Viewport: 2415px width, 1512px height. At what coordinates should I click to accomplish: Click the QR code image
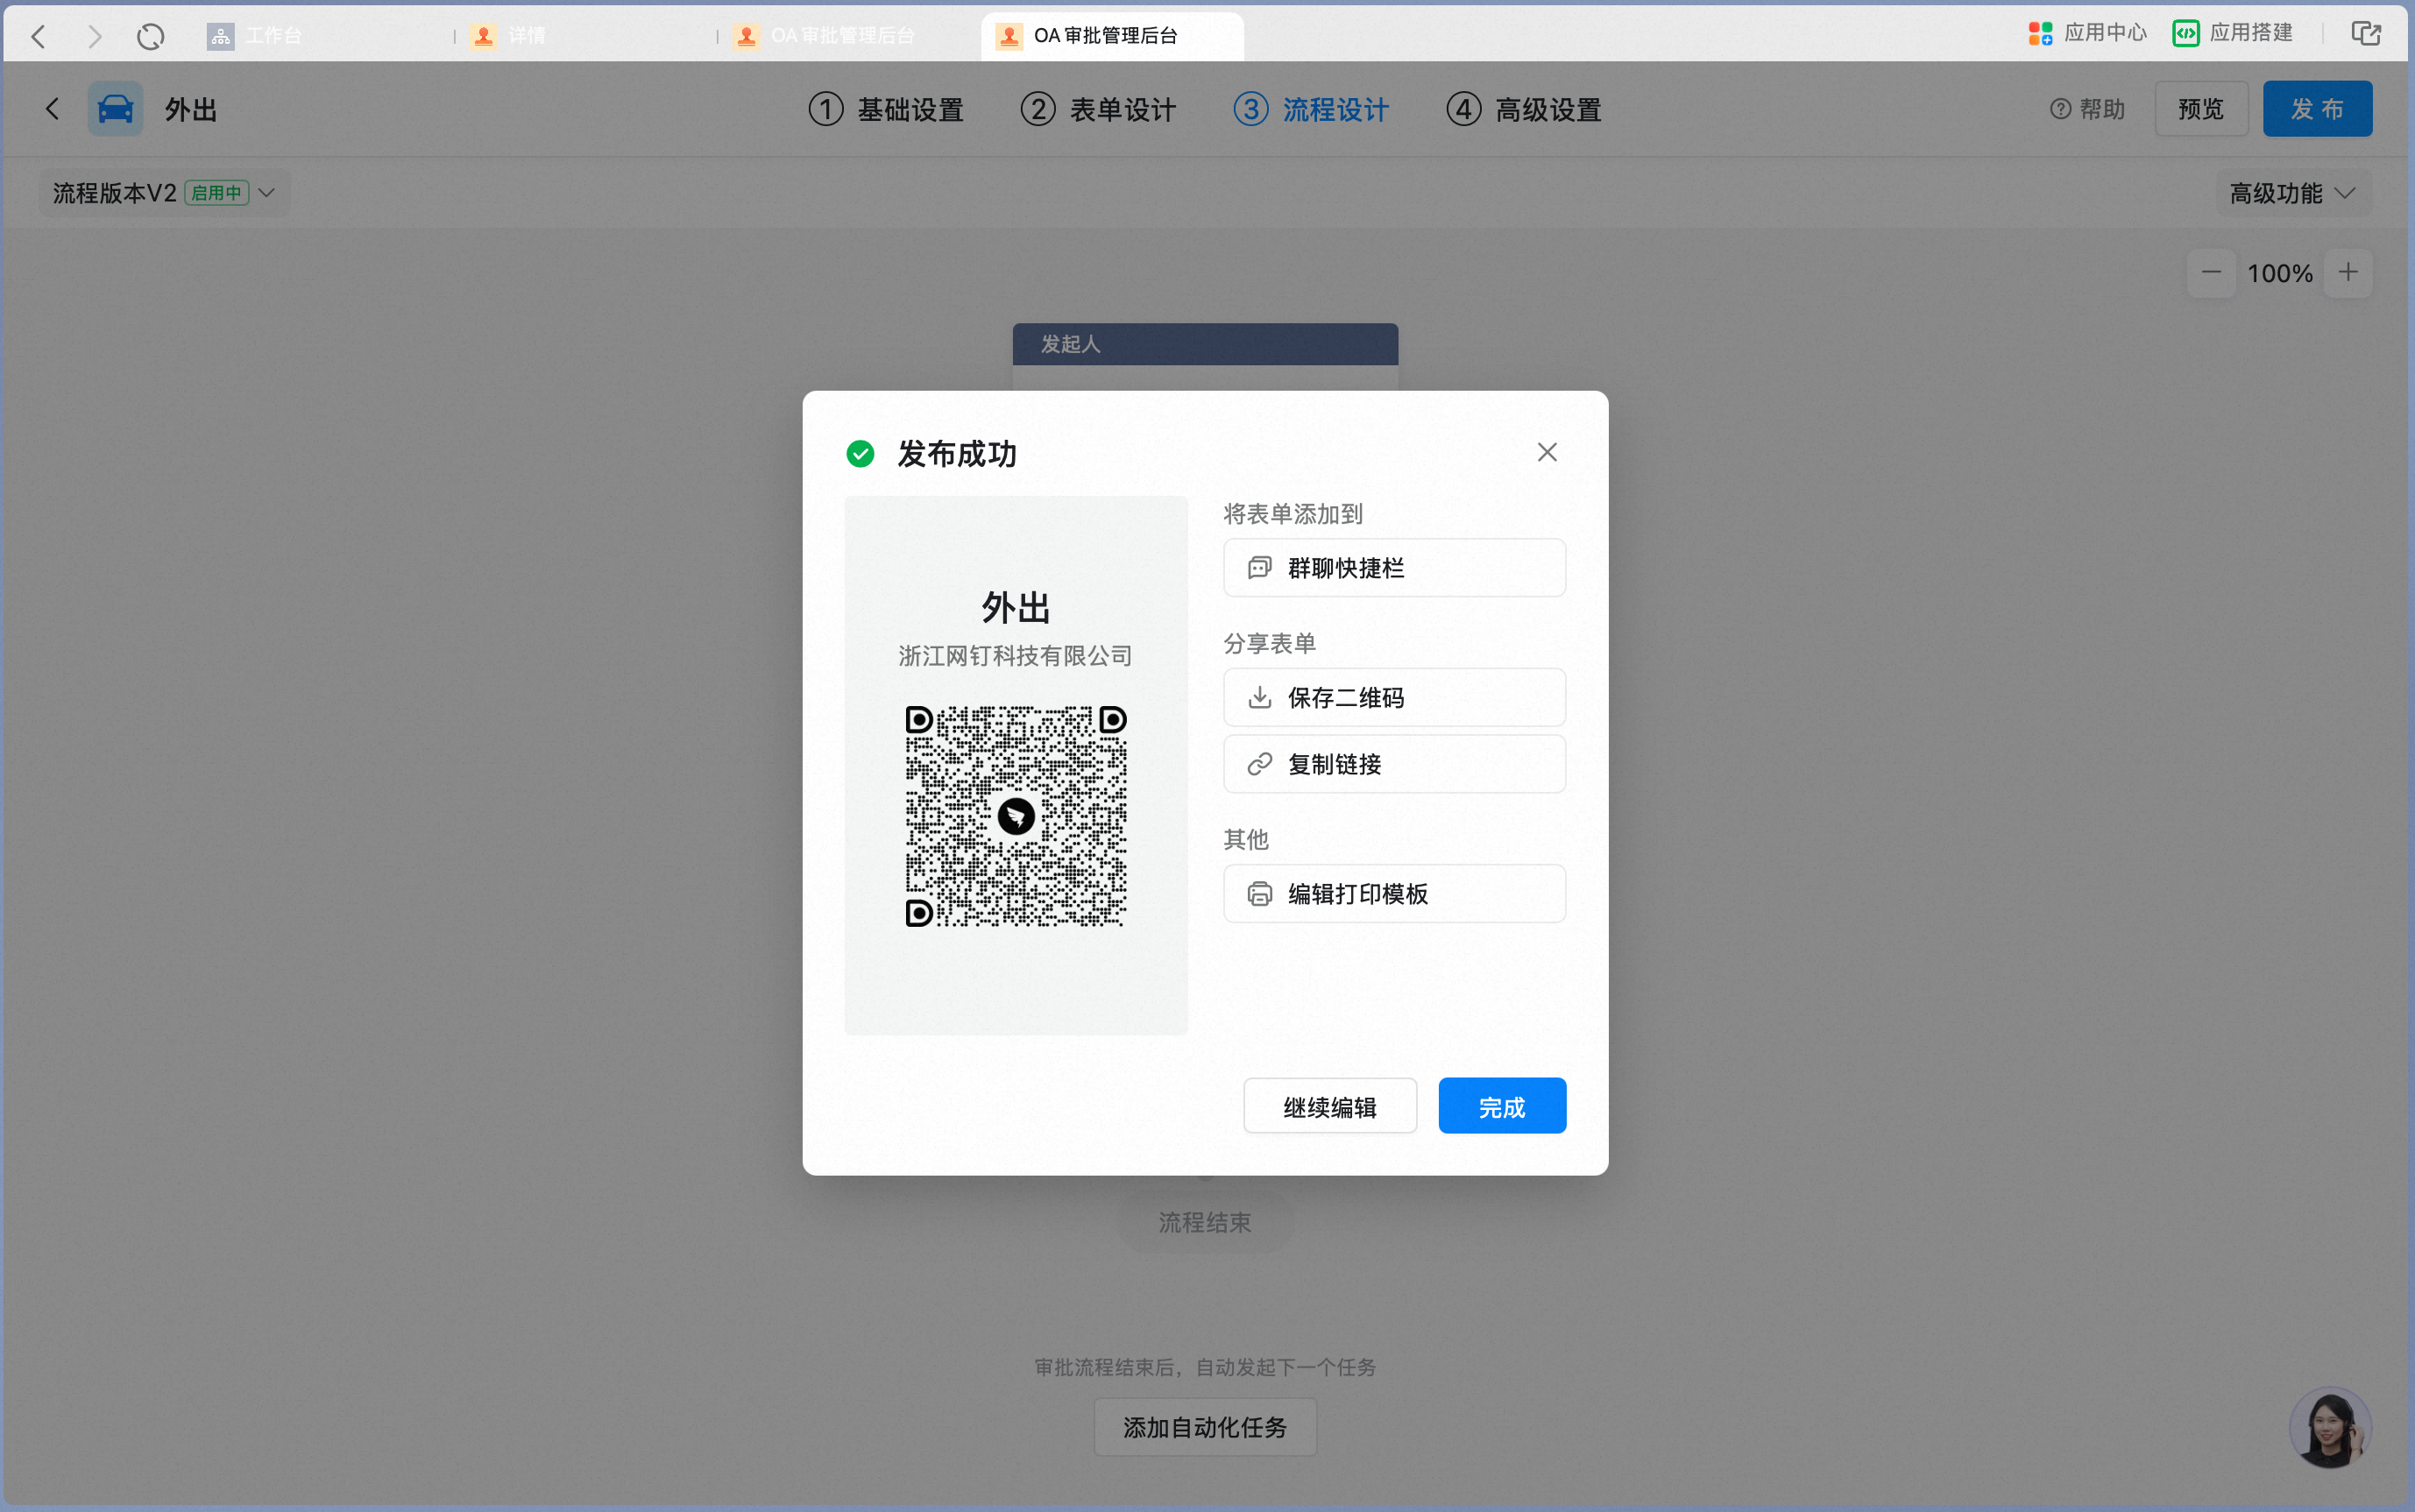(x=1016, y=816)
